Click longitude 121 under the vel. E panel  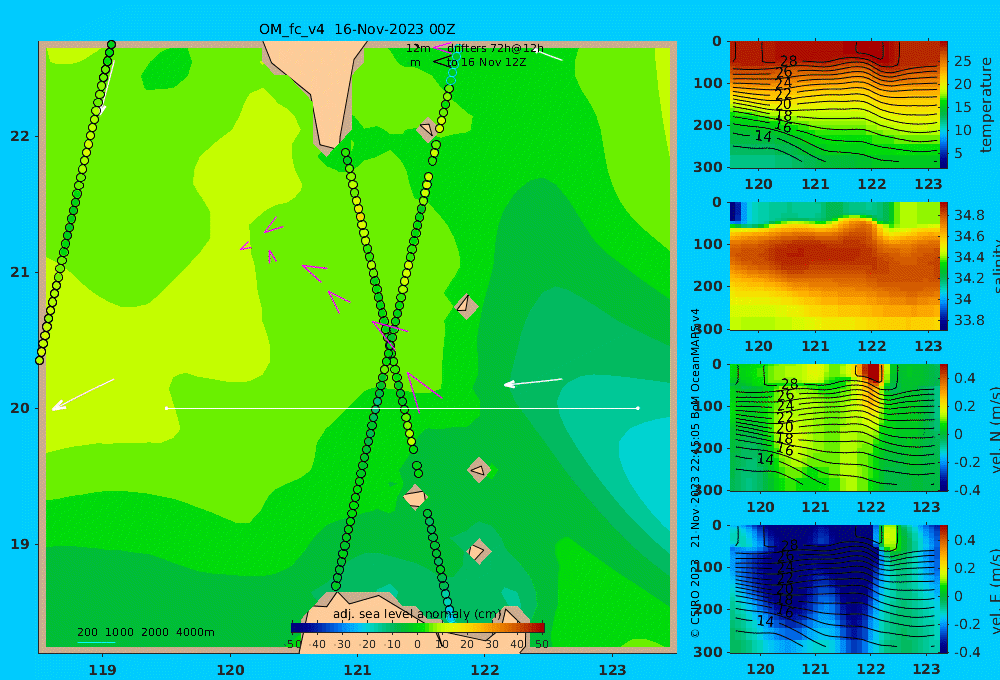(x=815, y=670)
